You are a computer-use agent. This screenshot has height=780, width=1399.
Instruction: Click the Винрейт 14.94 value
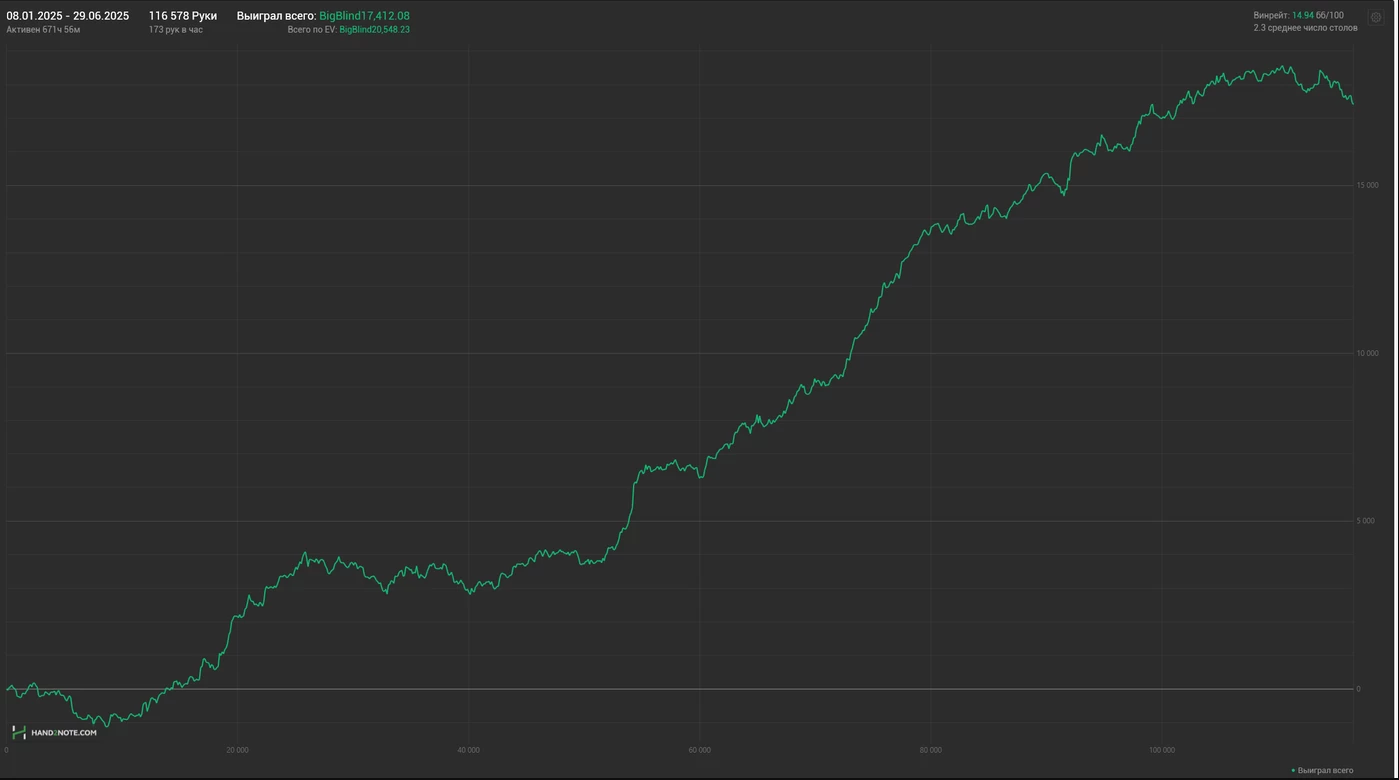(1302, 15)
